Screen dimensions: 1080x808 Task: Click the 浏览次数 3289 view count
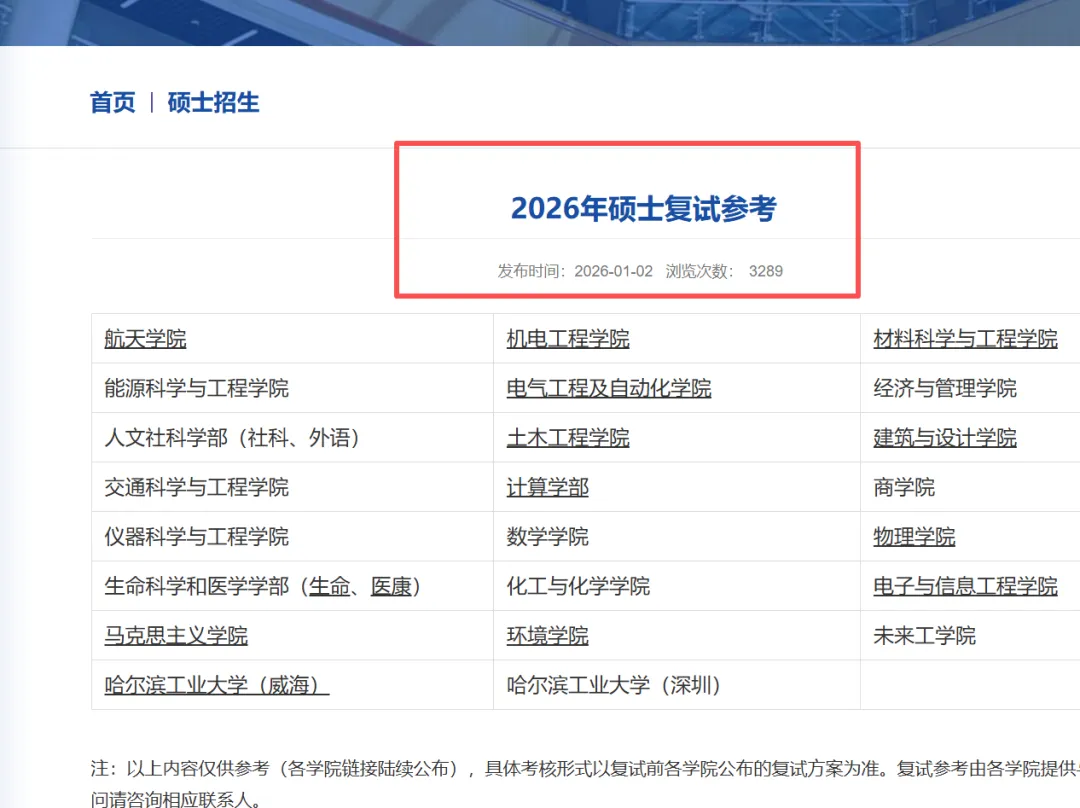click(x=724, y=271)
